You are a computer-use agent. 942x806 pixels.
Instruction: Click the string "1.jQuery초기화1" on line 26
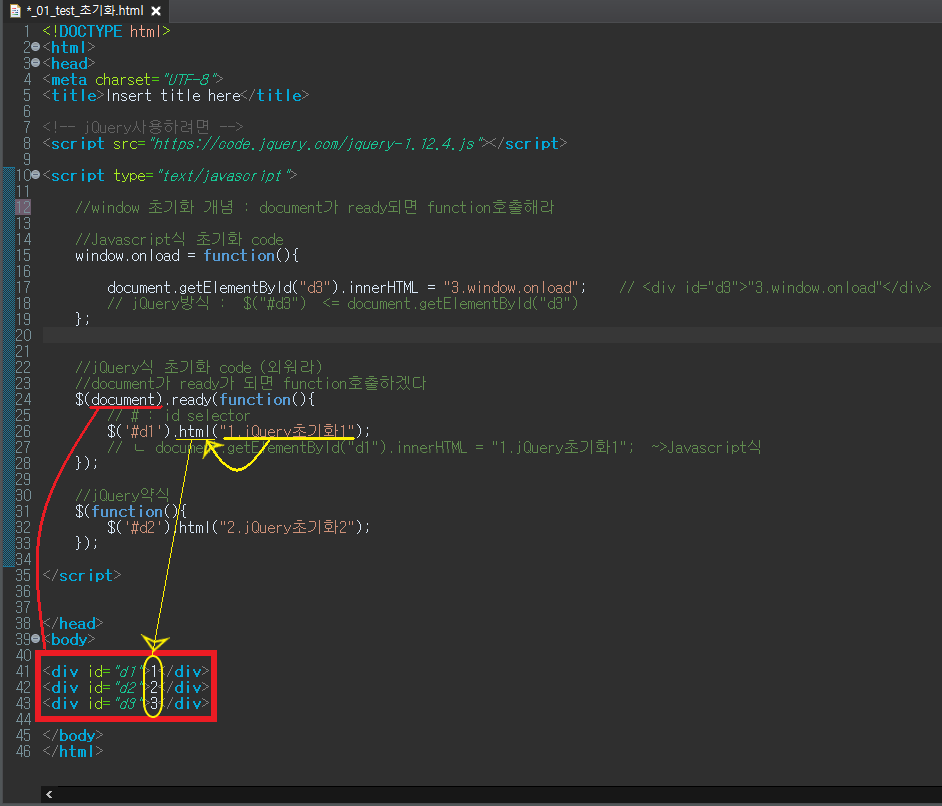[x=288, y=431]
